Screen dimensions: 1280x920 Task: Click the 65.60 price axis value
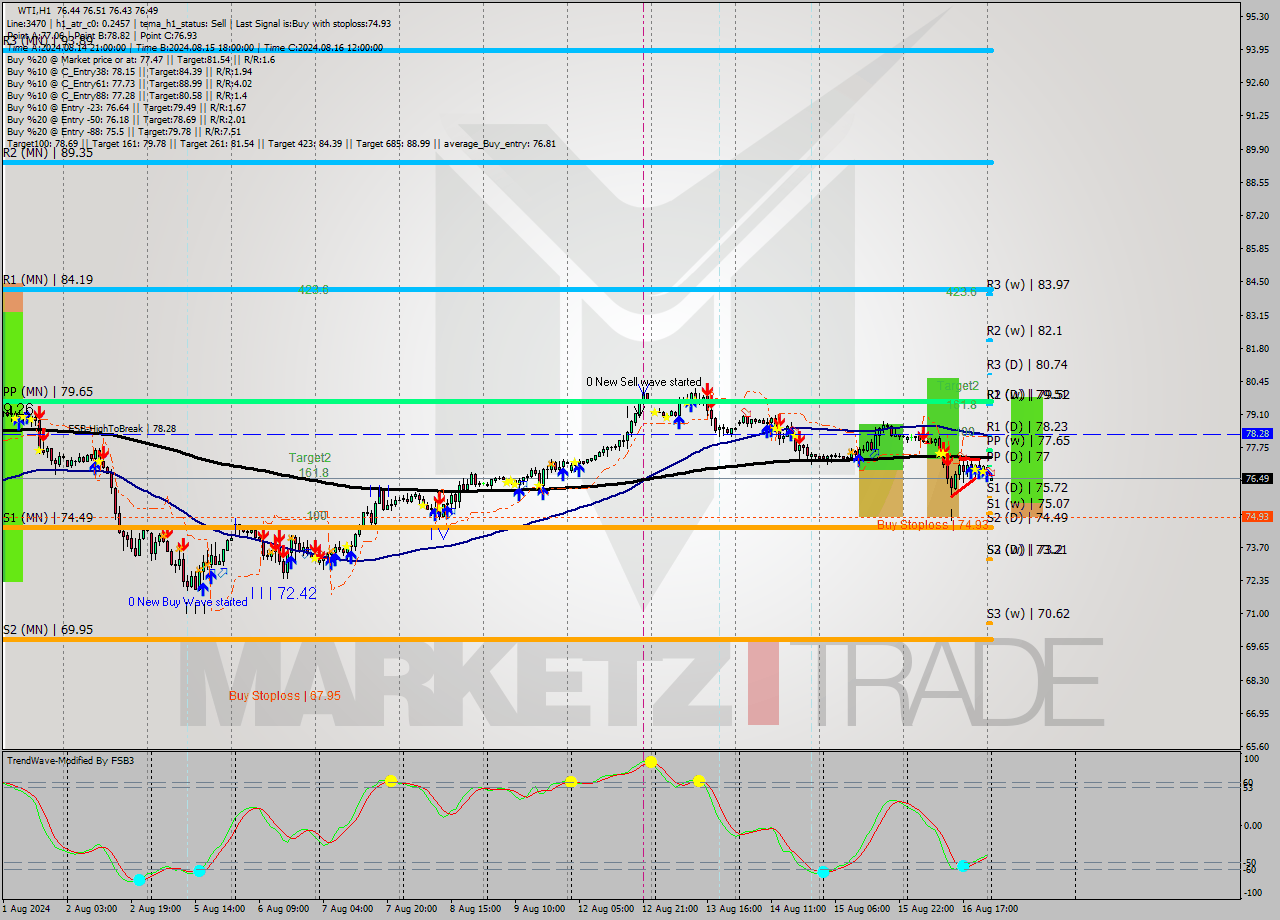click(x=1256, y=746)
